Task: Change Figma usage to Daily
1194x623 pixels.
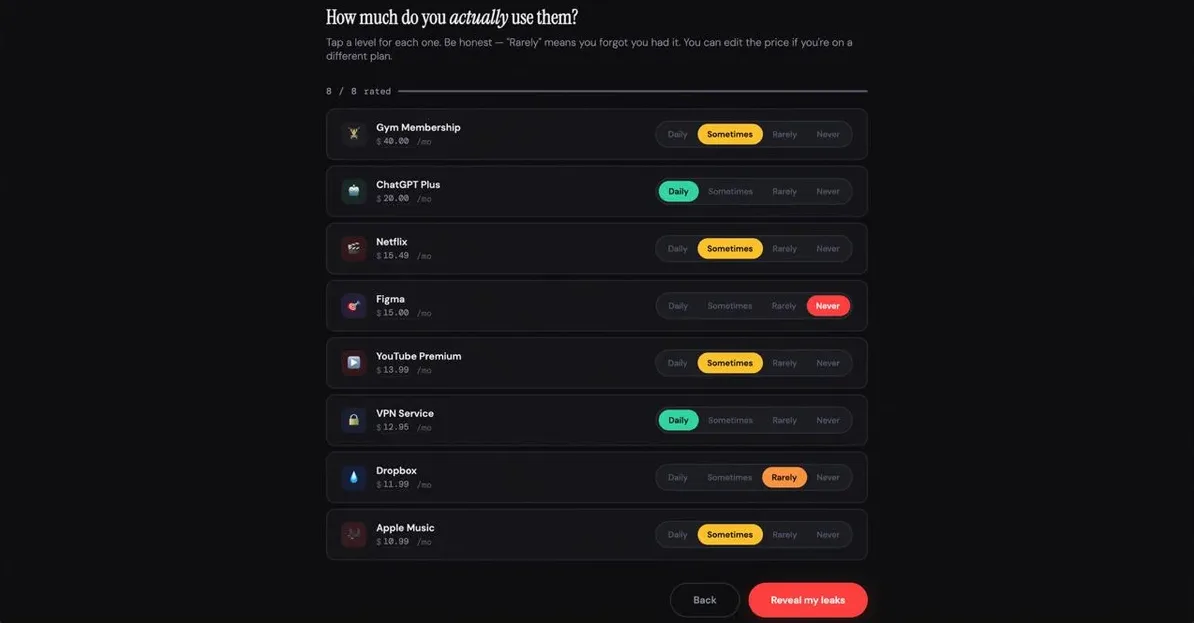Action: coord(677,304)
